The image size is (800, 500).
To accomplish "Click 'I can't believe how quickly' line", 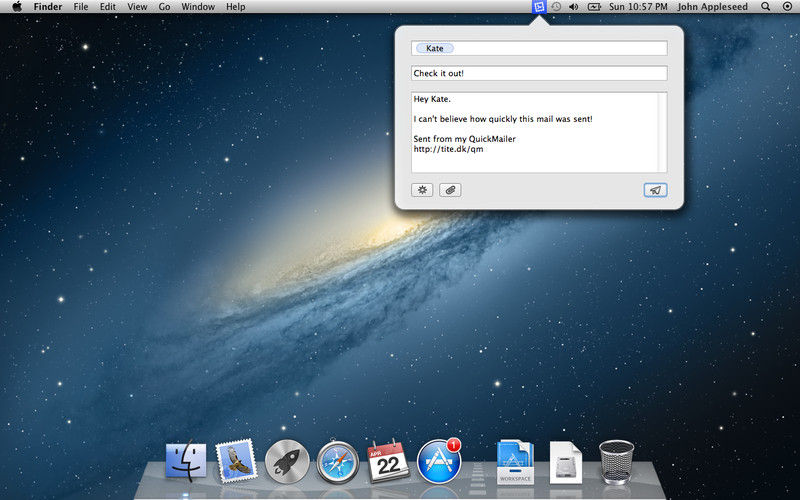I will click(503, 119).
